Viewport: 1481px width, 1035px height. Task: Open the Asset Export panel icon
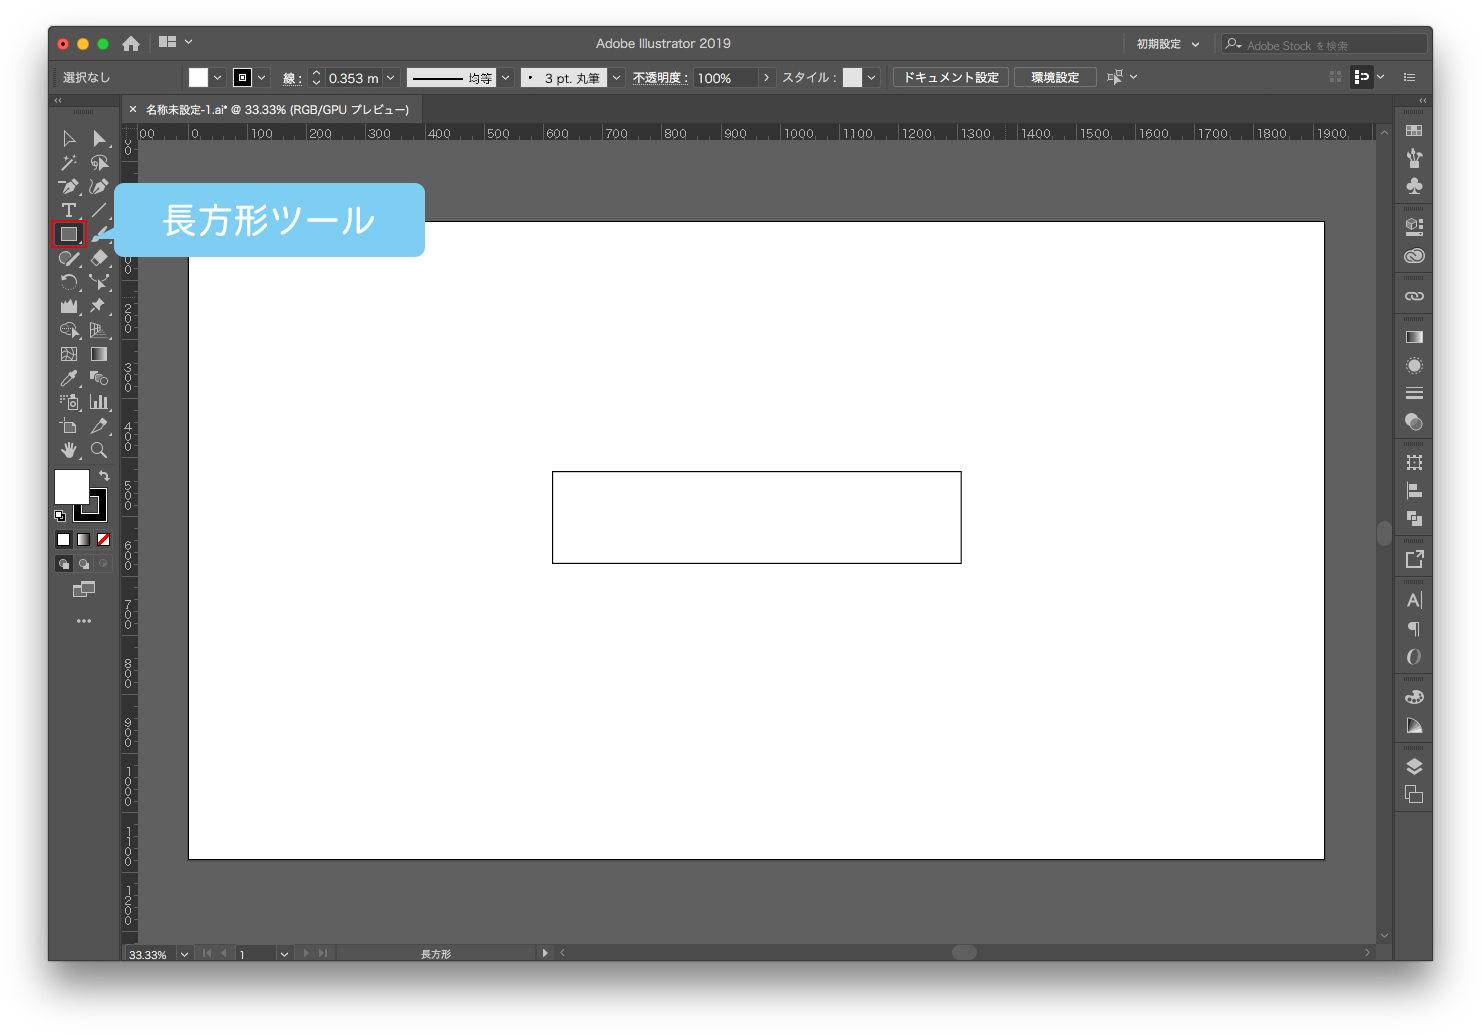[x=1414, y=559]
